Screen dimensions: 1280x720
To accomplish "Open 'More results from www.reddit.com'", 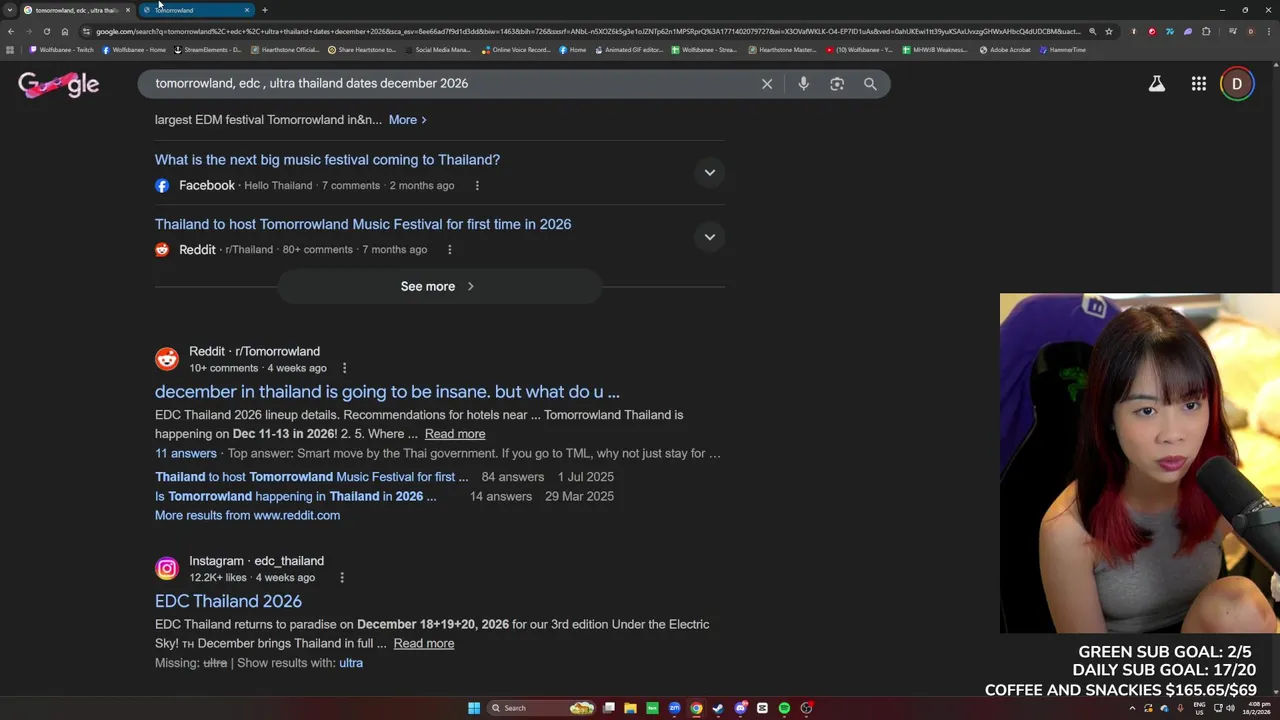I will tap(247, 515).
